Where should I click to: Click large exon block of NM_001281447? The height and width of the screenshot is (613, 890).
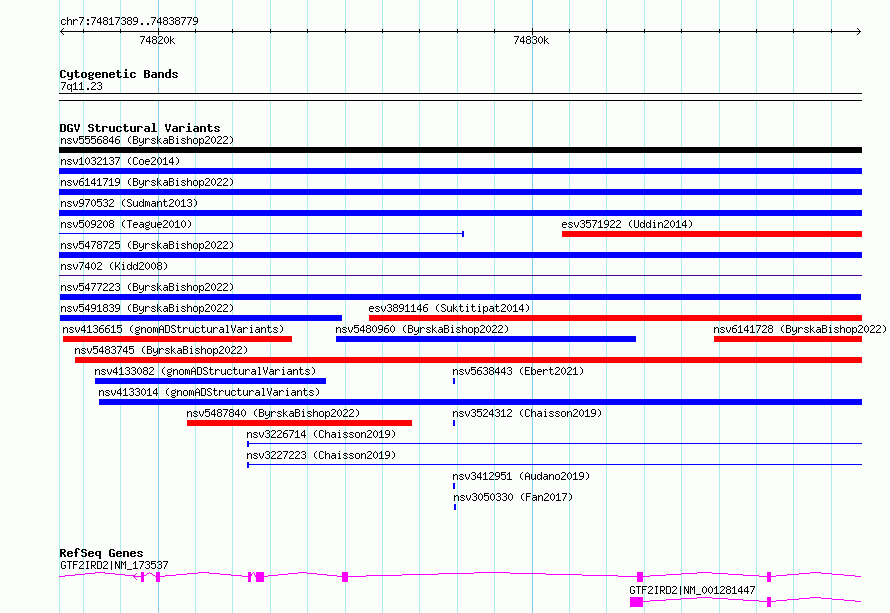point(636,602)
